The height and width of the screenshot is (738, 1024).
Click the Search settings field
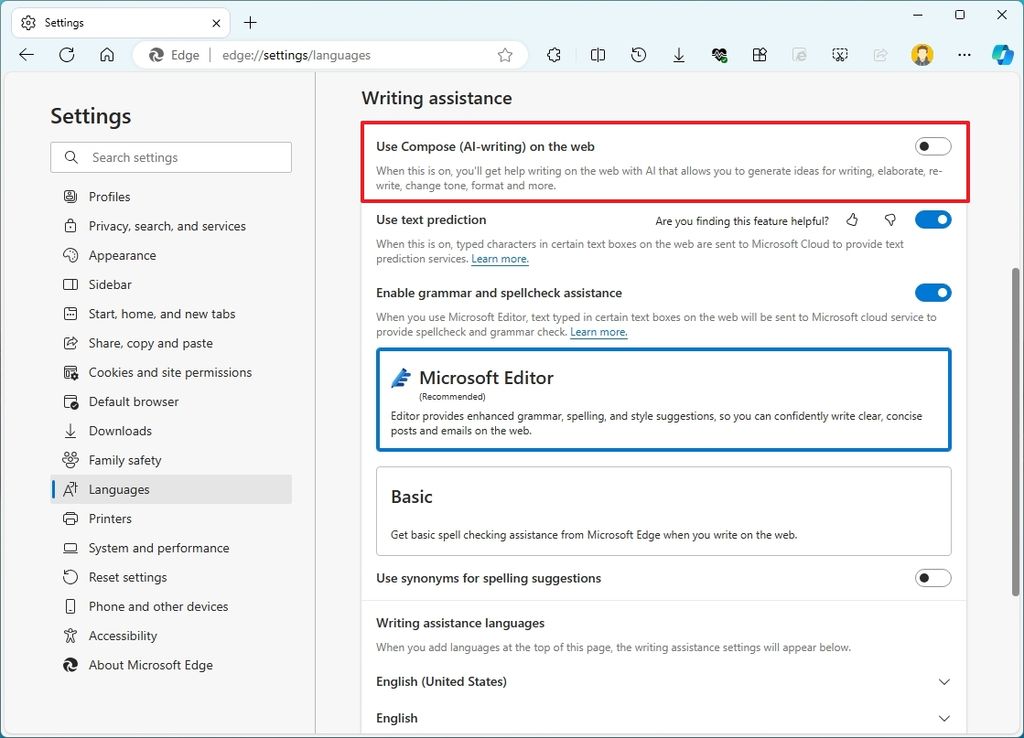click(170, 157)
